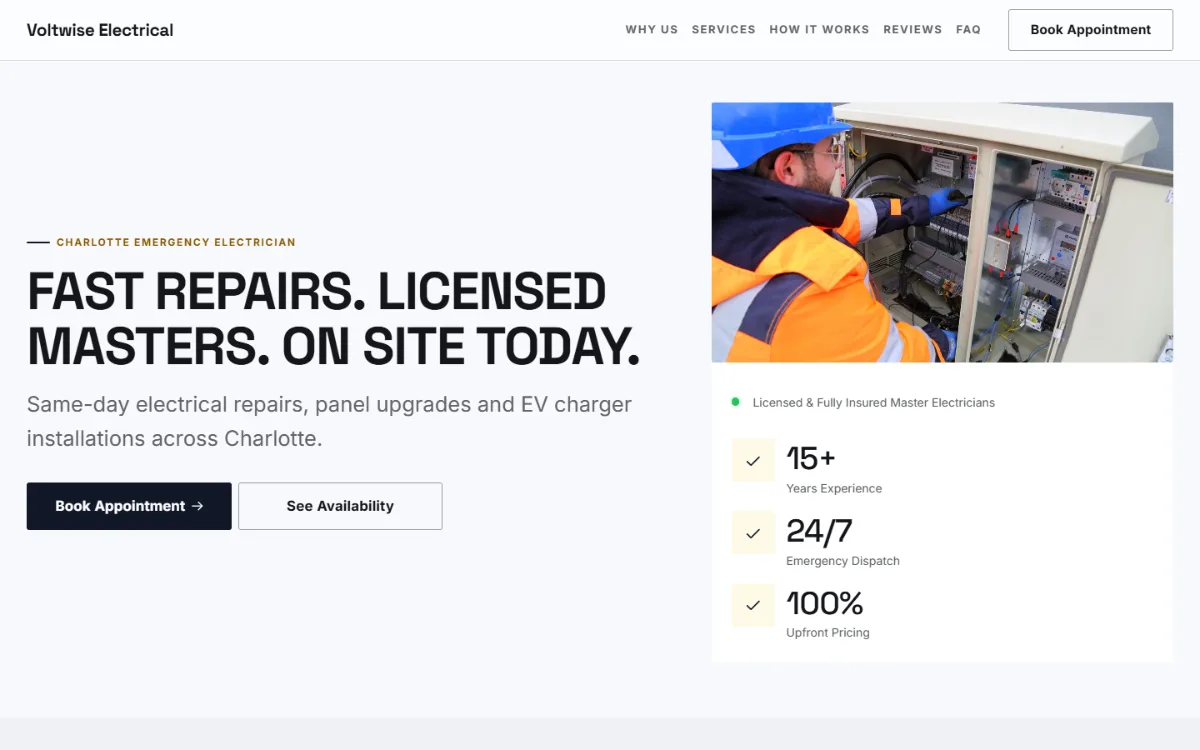The width and height of the screenshot is (1200, 750).
Task: Click the '24/7' stat value
Action: 819,531
